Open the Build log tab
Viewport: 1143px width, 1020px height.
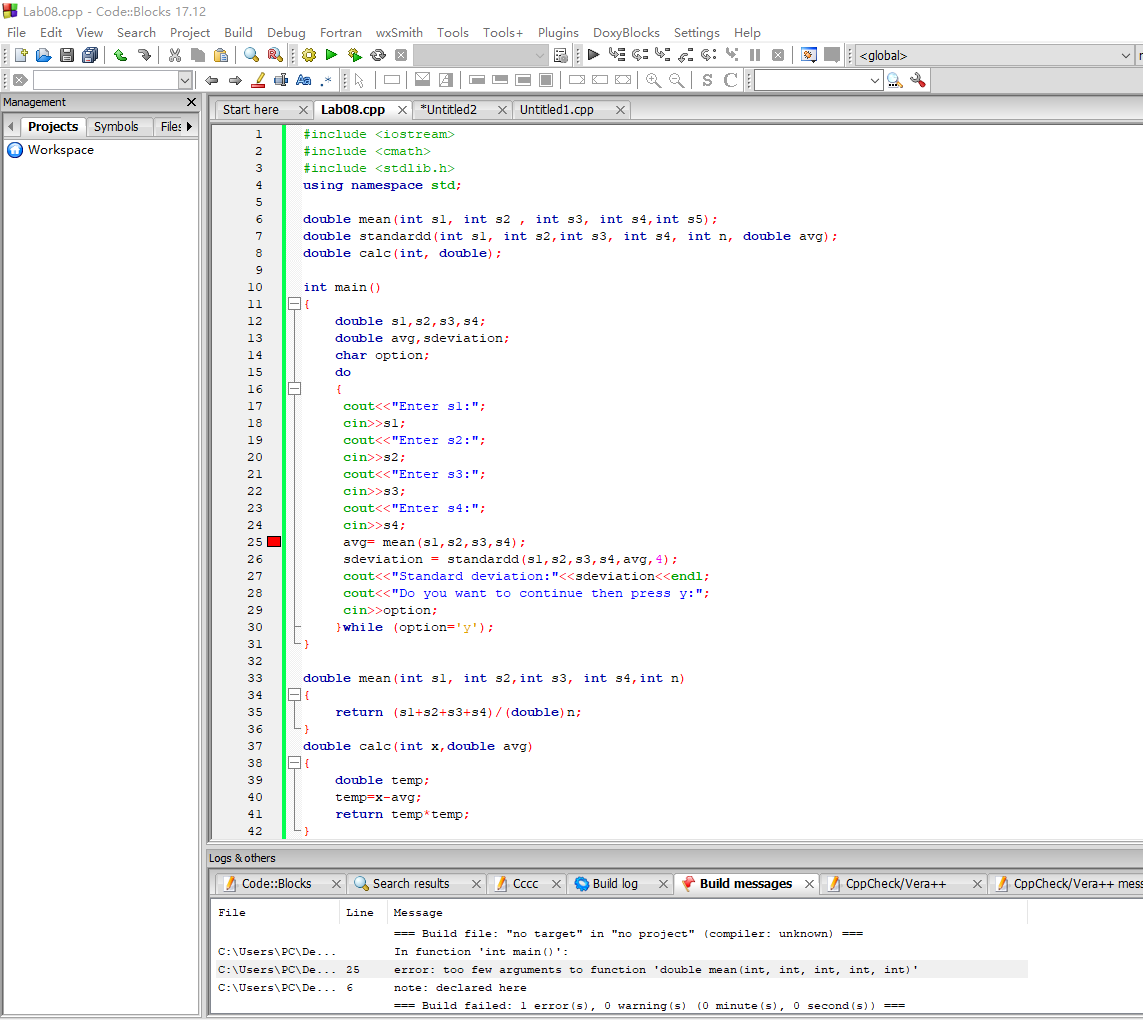tap(614, 884)
